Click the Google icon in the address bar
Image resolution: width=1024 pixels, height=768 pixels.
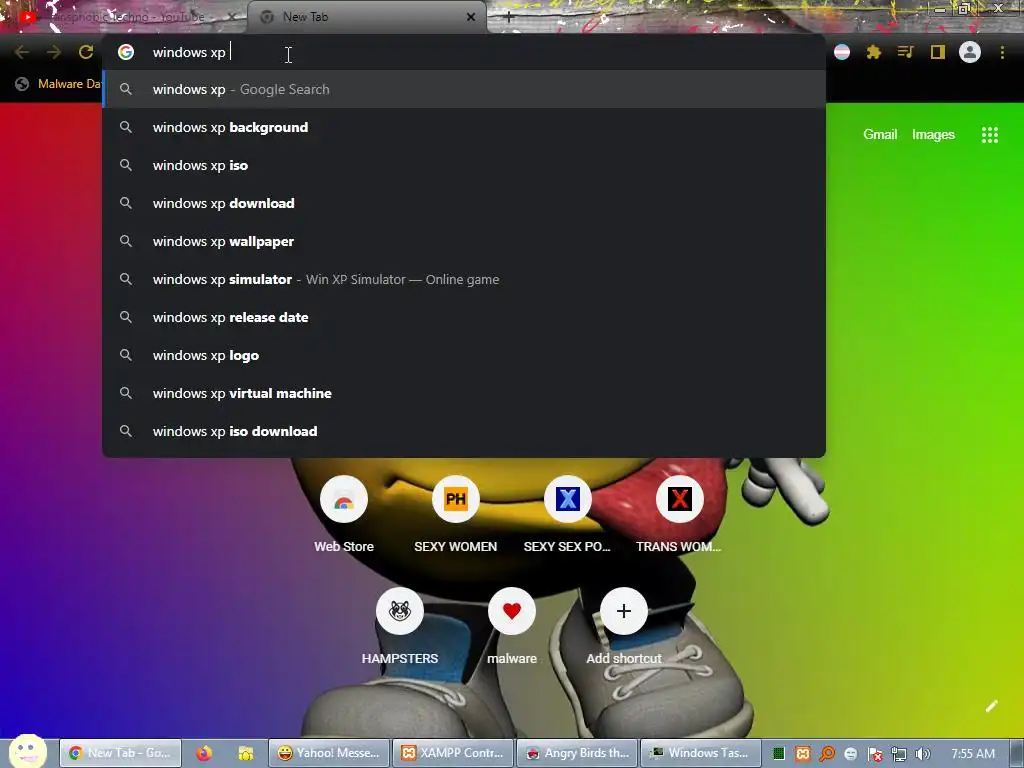click(x=126, y=52)
